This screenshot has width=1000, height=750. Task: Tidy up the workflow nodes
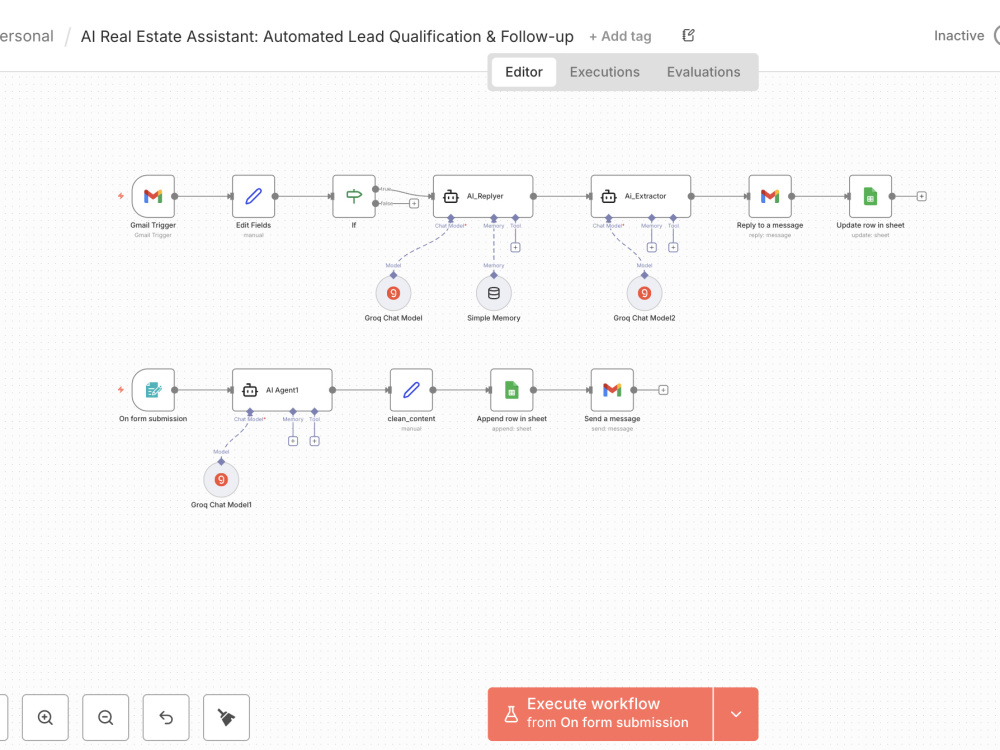point(226,717)
